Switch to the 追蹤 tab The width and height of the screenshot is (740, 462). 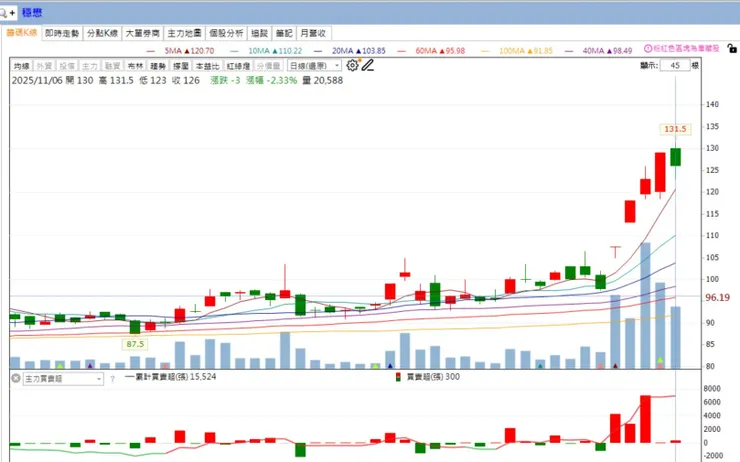pyautogui.click(x=260, y=33)
